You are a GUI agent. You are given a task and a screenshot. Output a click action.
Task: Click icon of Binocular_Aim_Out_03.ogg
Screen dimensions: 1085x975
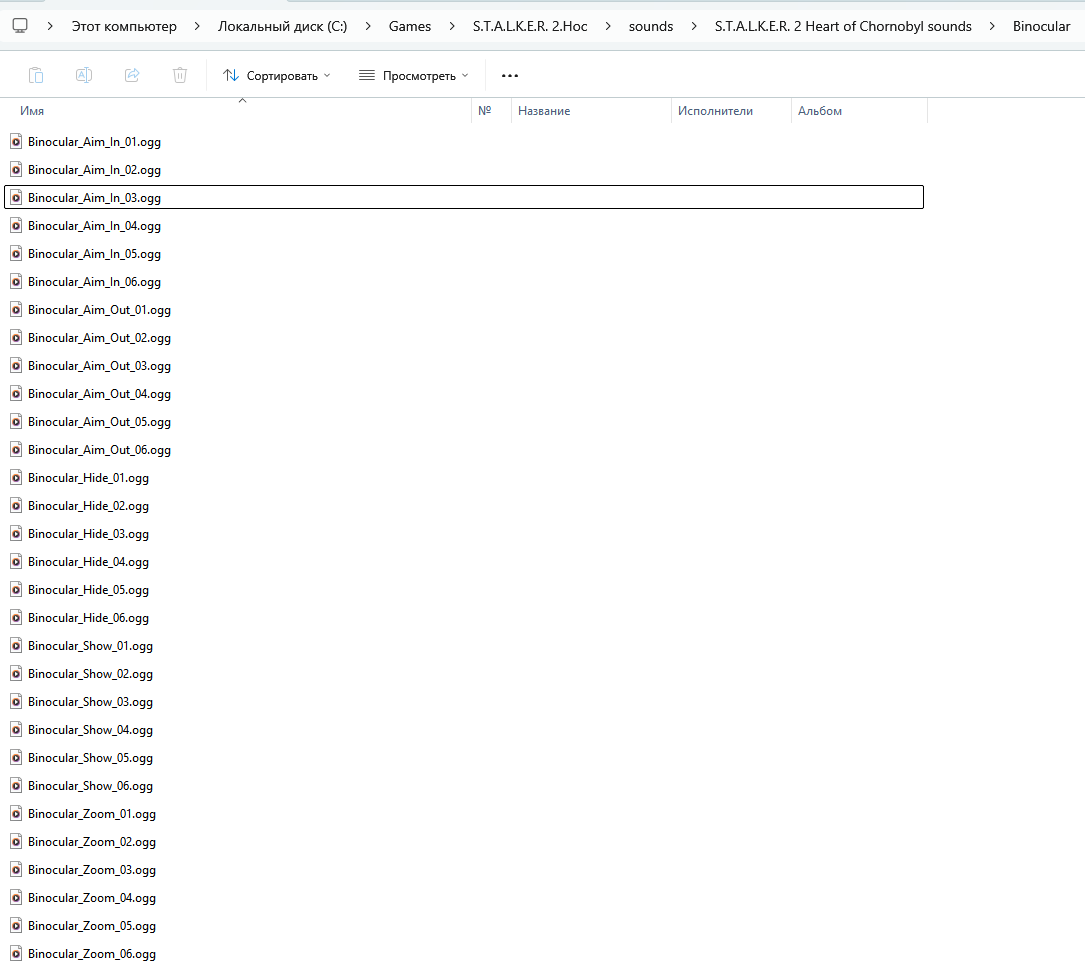coord(16,366)
